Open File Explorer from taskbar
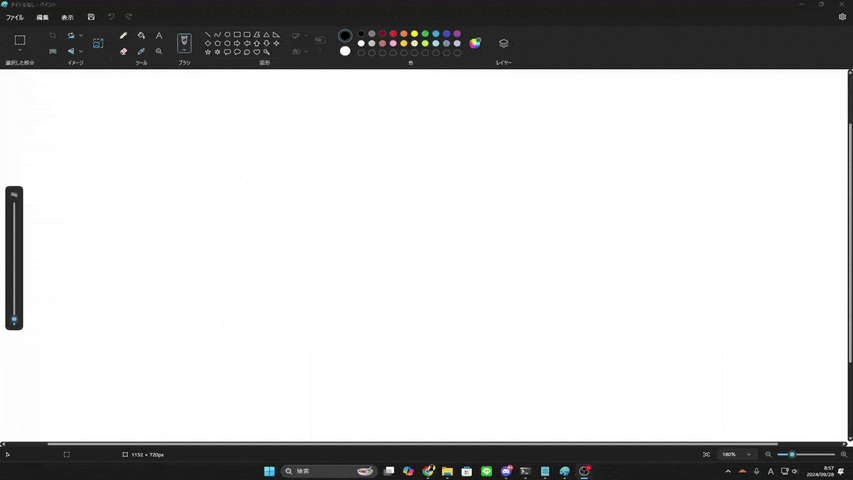853x480 pixels. click(447, 471)
